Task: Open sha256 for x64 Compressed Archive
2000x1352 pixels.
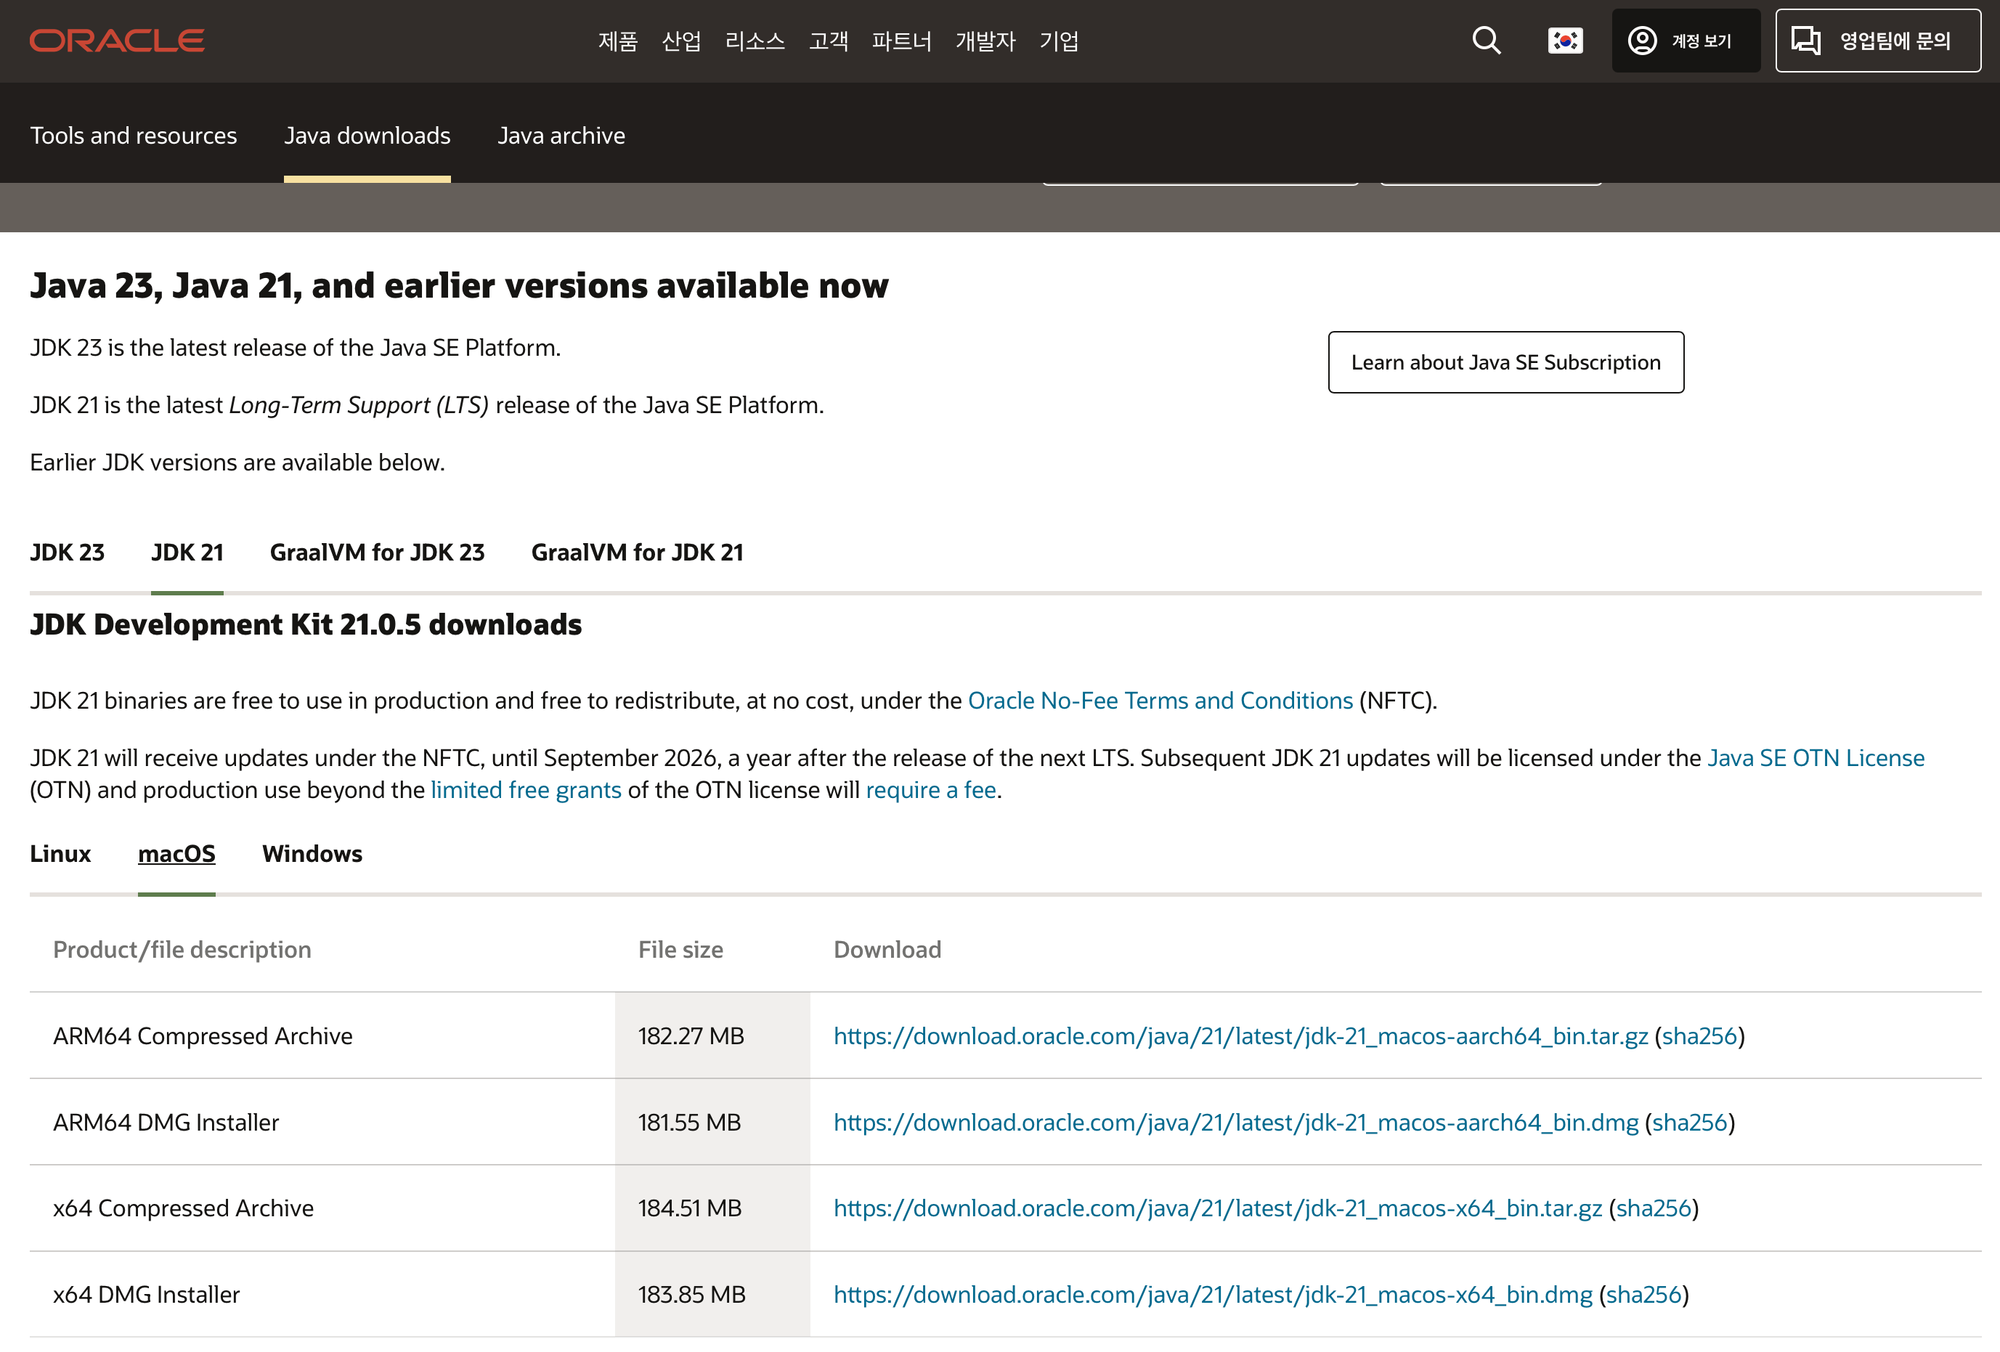Action: 1654,1208
